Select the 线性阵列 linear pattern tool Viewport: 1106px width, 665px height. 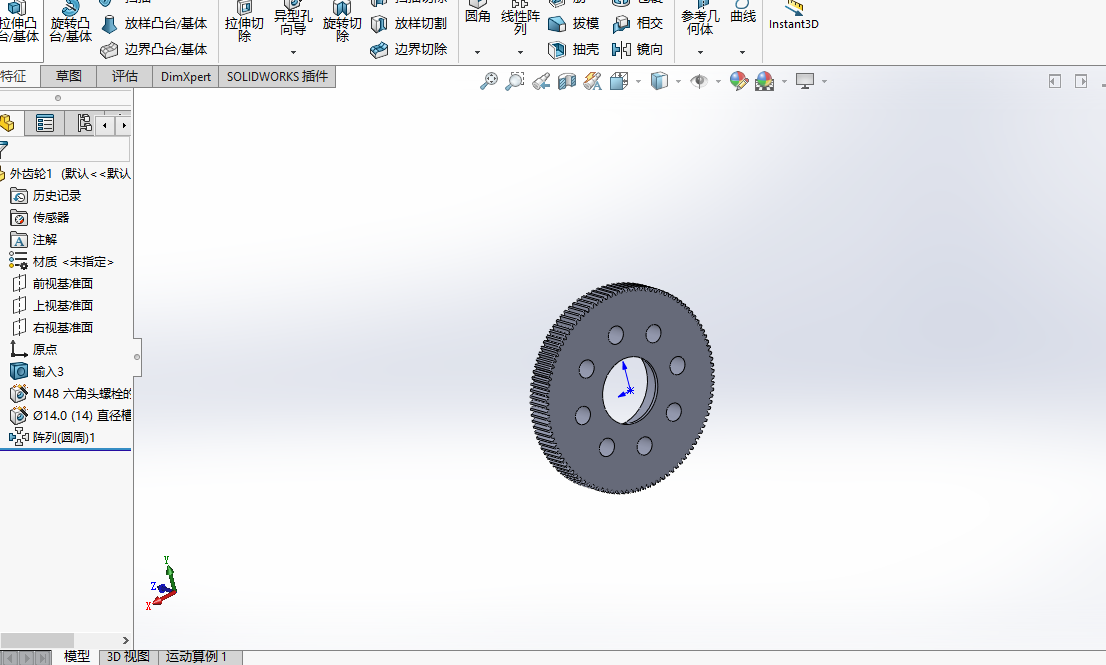pyautogui.click(x=520, y=20)
